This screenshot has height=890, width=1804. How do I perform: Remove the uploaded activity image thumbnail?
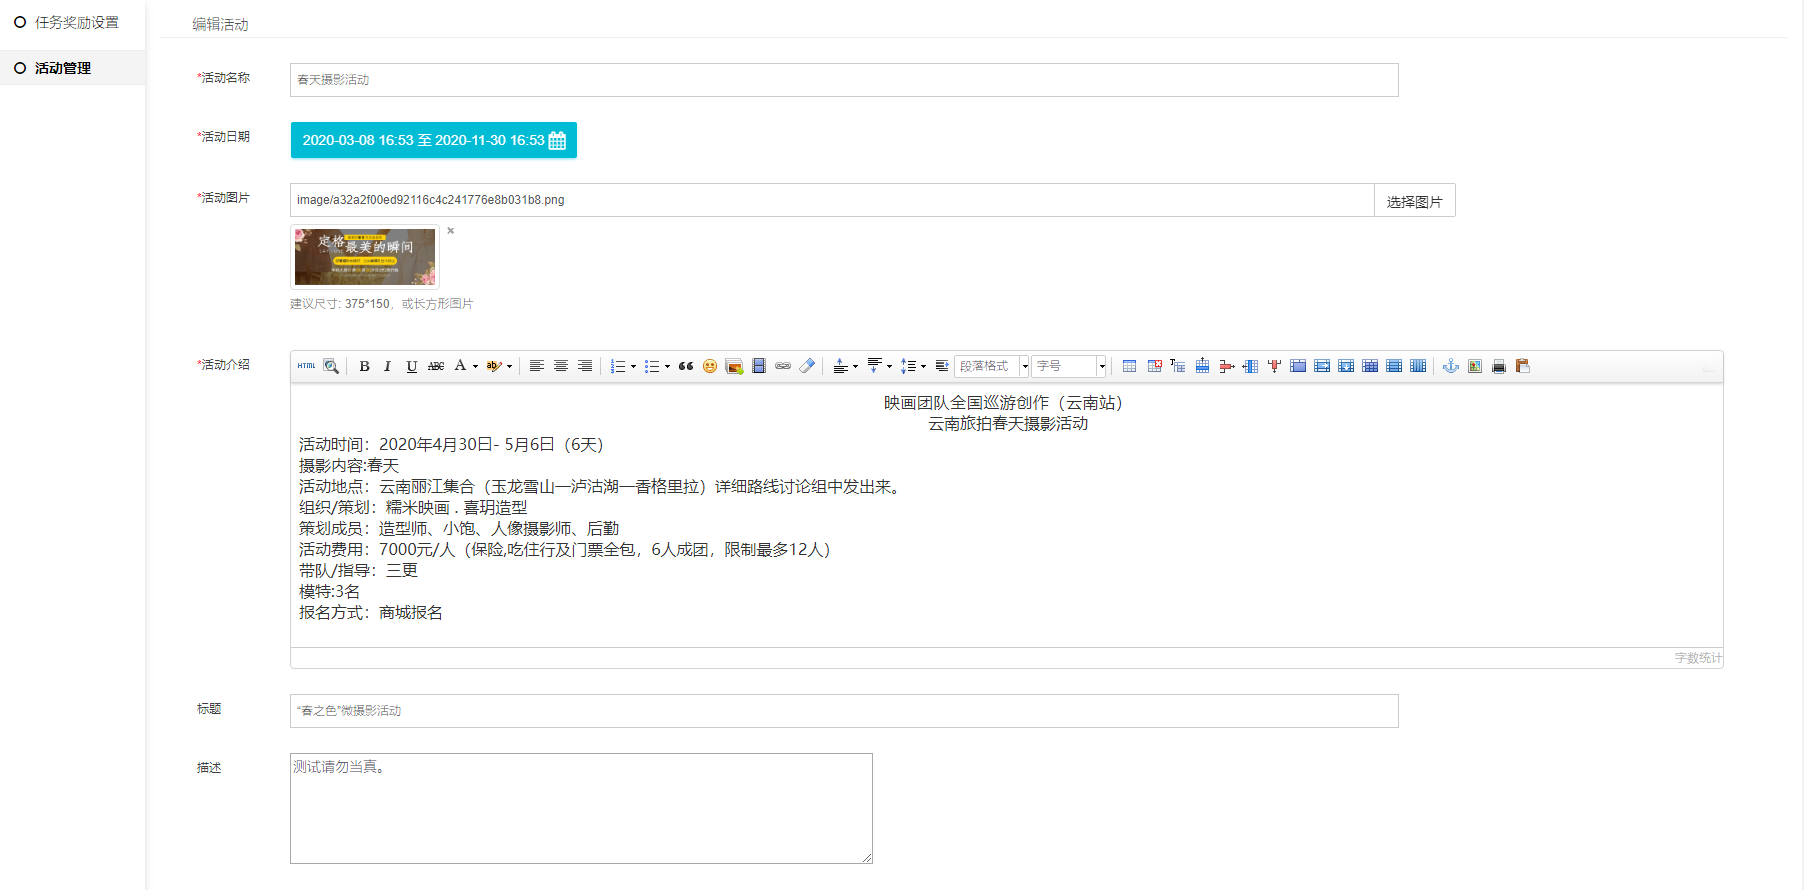tap(451, 231)
